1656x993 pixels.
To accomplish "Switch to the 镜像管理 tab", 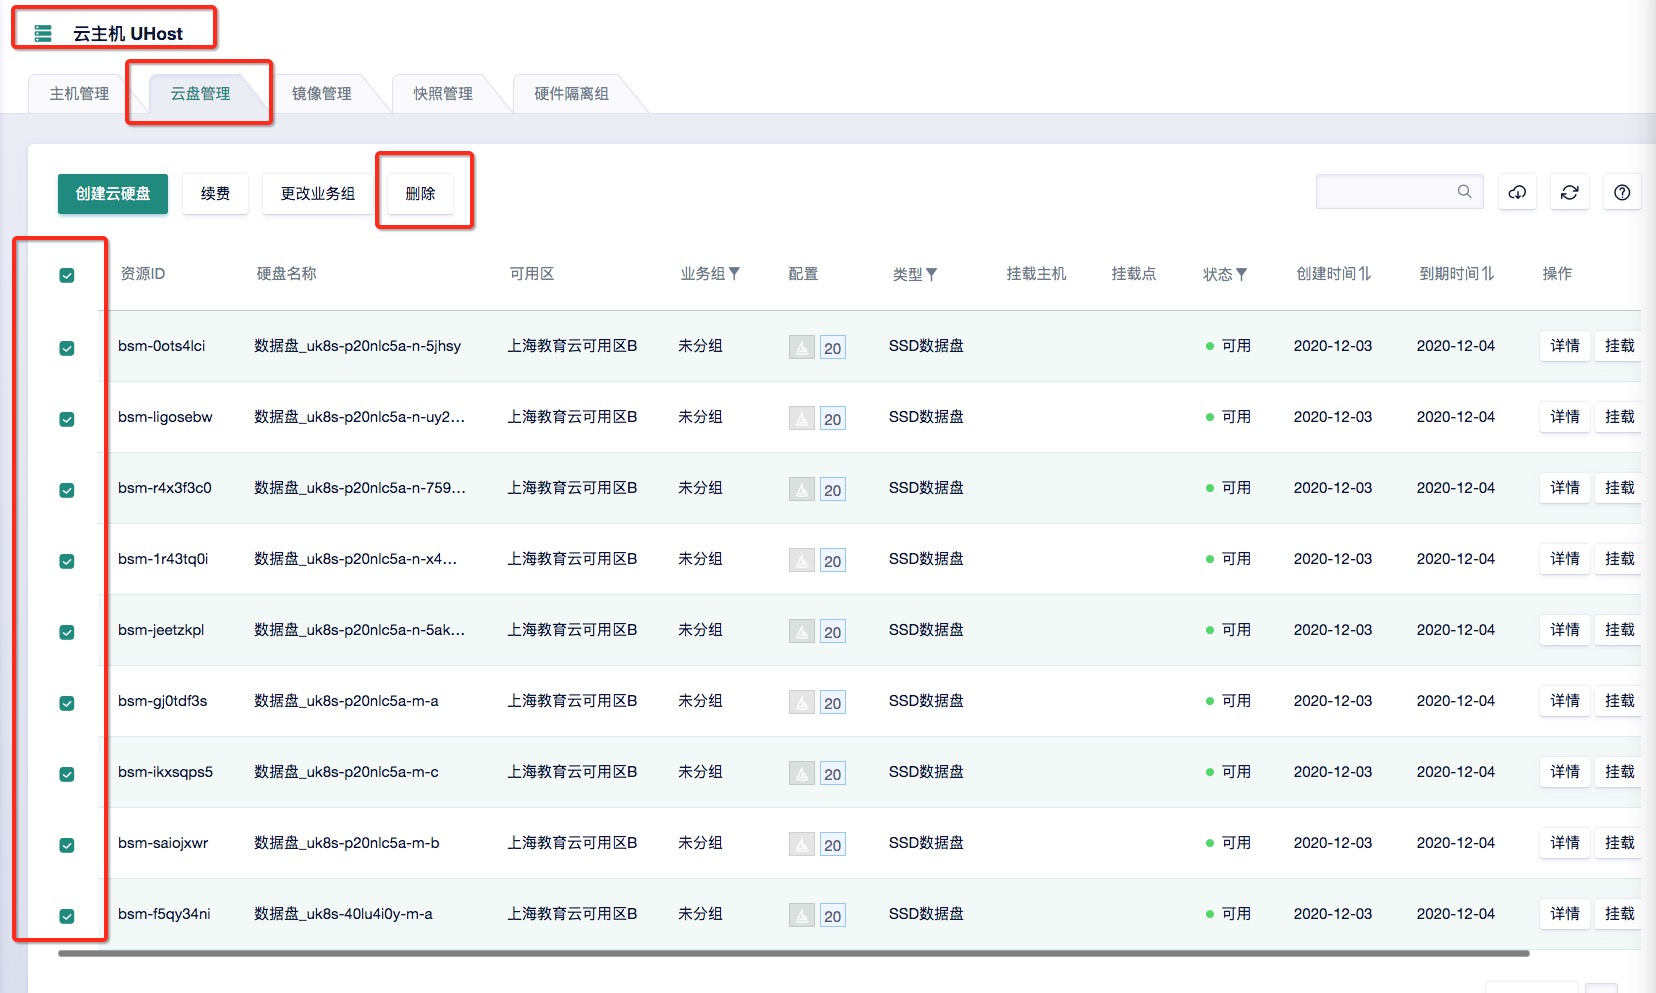I will pyautogui.click(x=321, y=93).
